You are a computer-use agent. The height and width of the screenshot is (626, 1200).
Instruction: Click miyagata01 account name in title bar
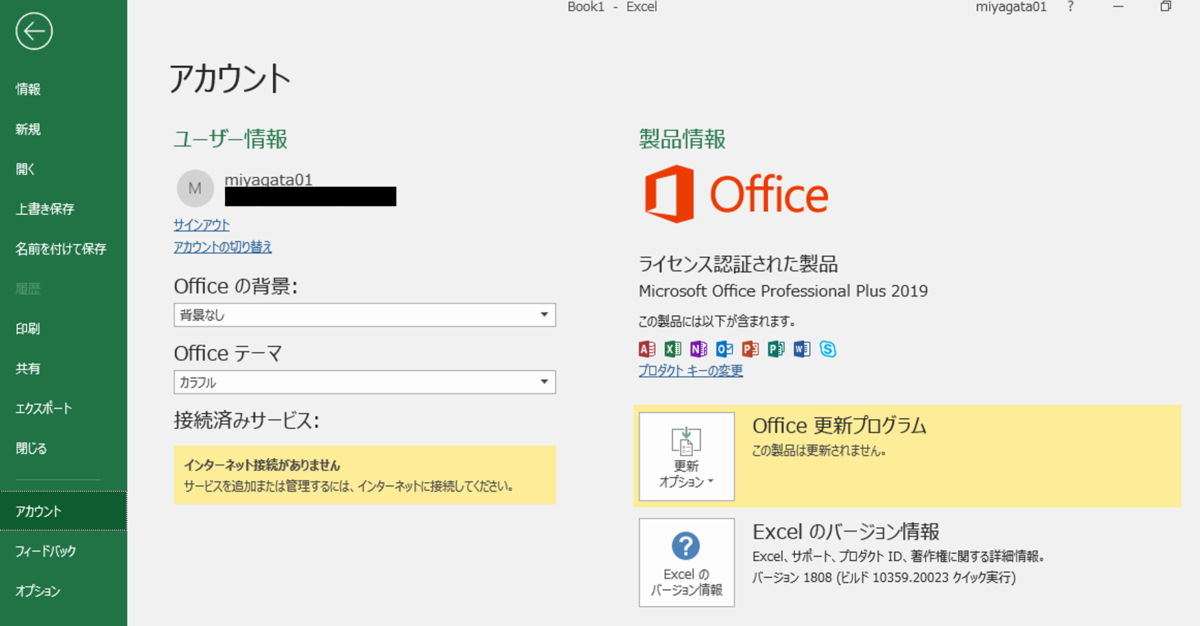click(1011, 7)
